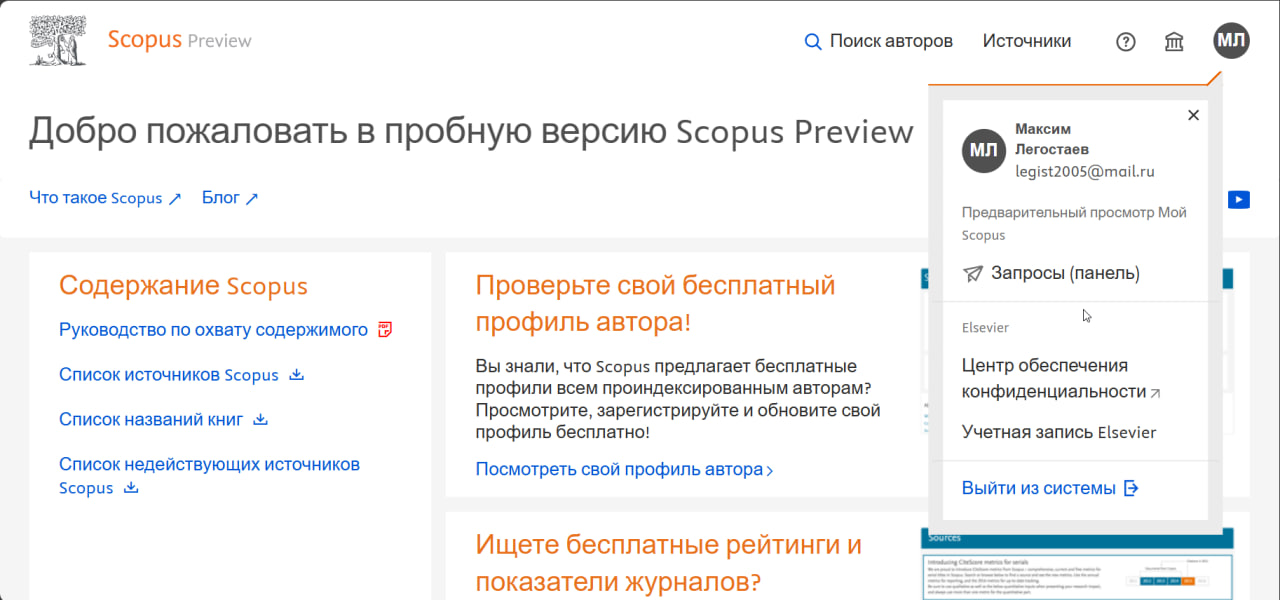Click the magnifier icon for author search
This screenshot has height=600, width=1280.
813,41
